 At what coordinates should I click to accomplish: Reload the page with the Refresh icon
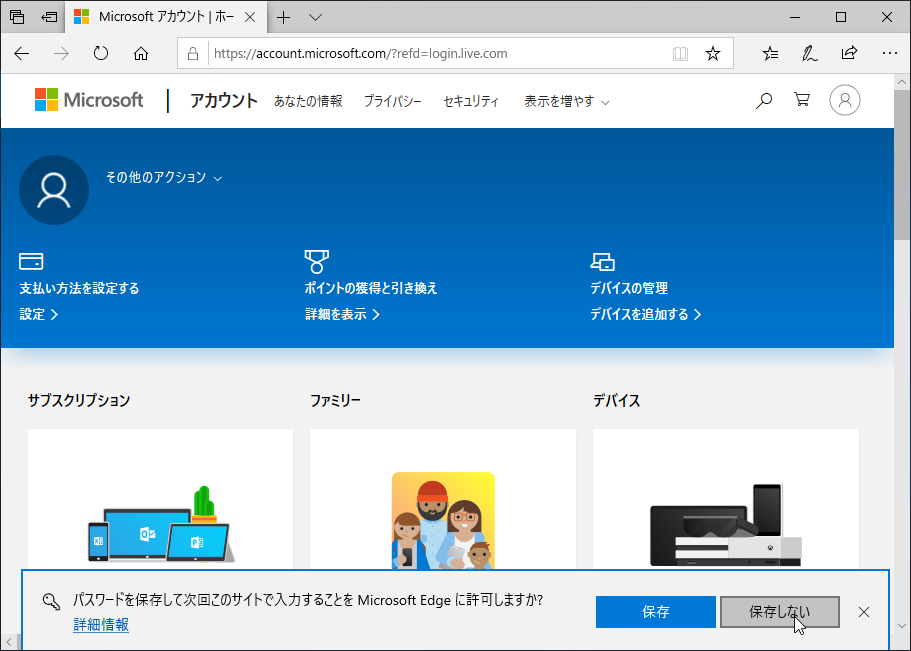(x=101, y=54)
